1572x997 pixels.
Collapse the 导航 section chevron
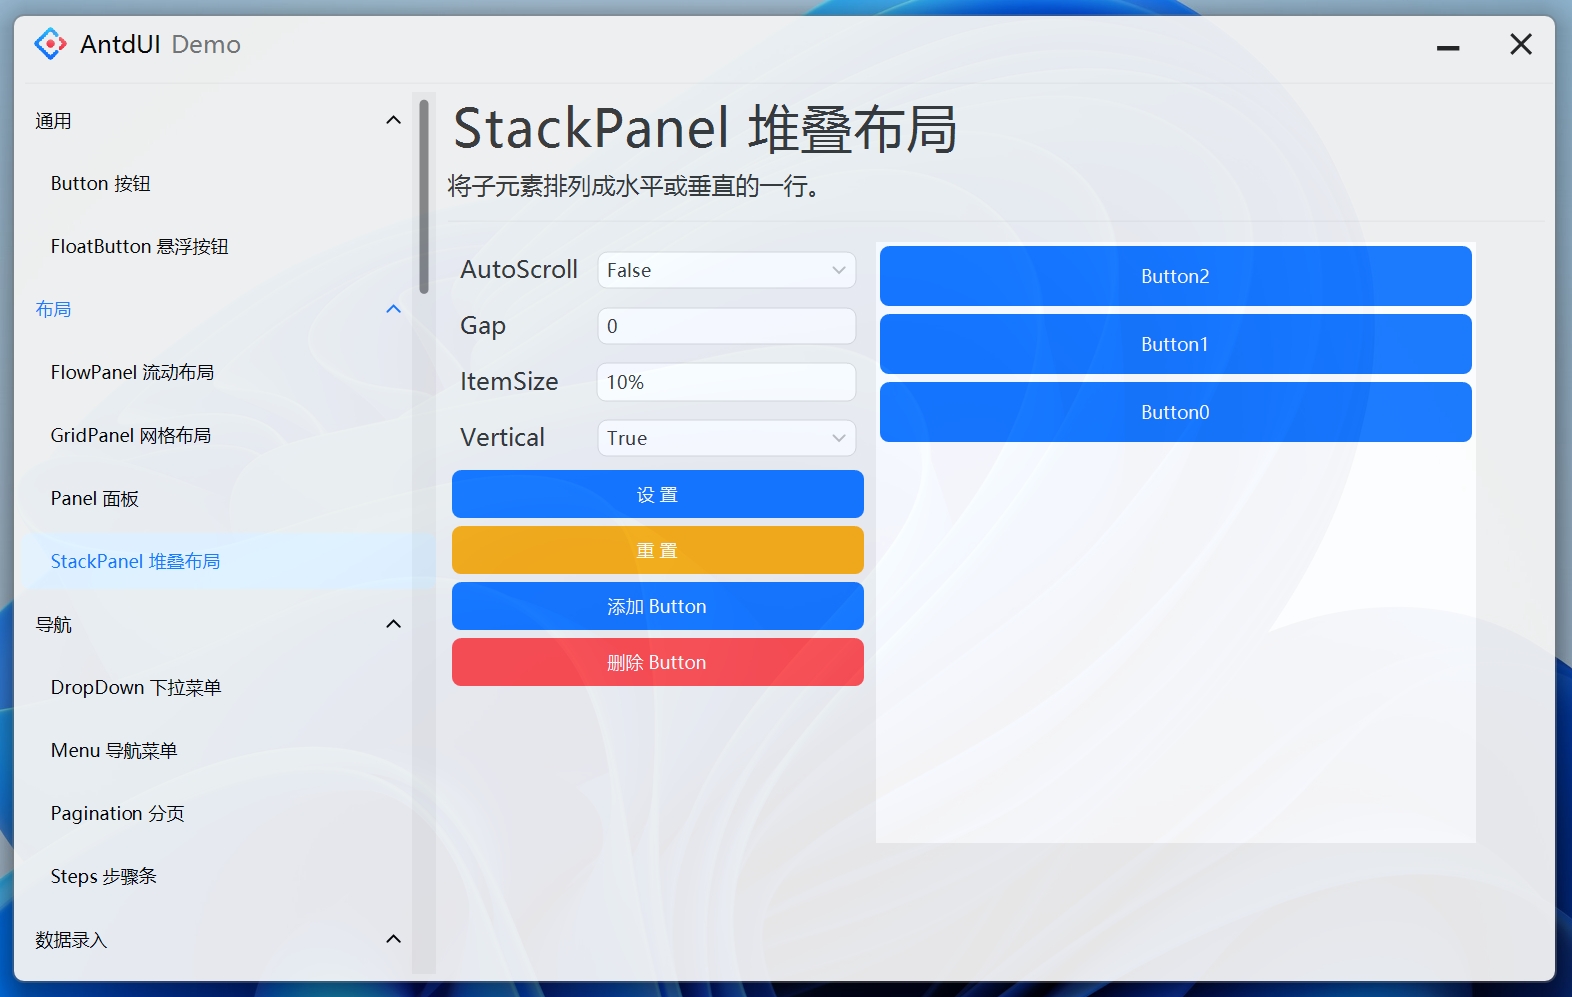393,624
